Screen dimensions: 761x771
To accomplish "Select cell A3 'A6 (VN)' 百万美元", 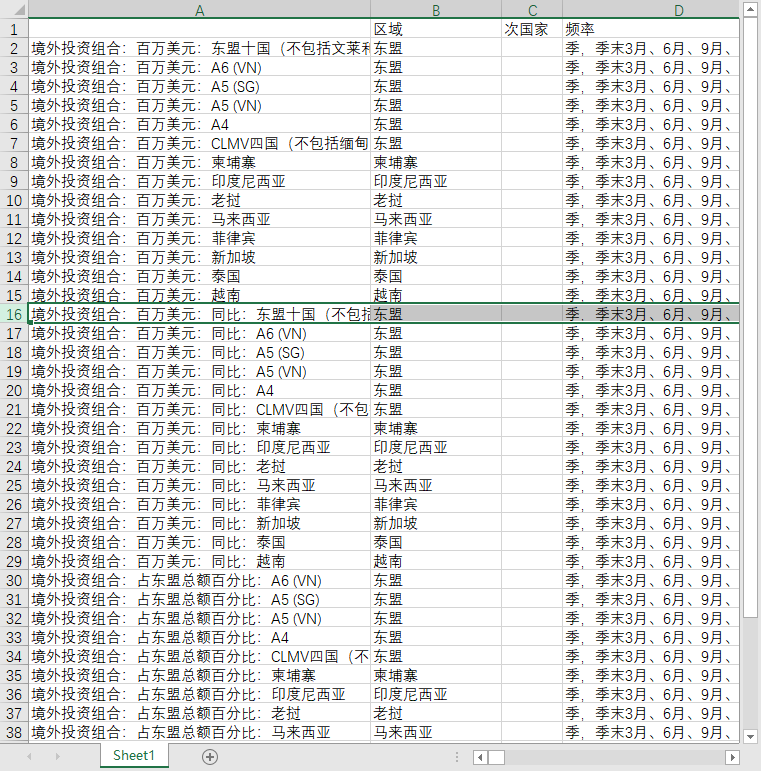I will pos(199,67).
